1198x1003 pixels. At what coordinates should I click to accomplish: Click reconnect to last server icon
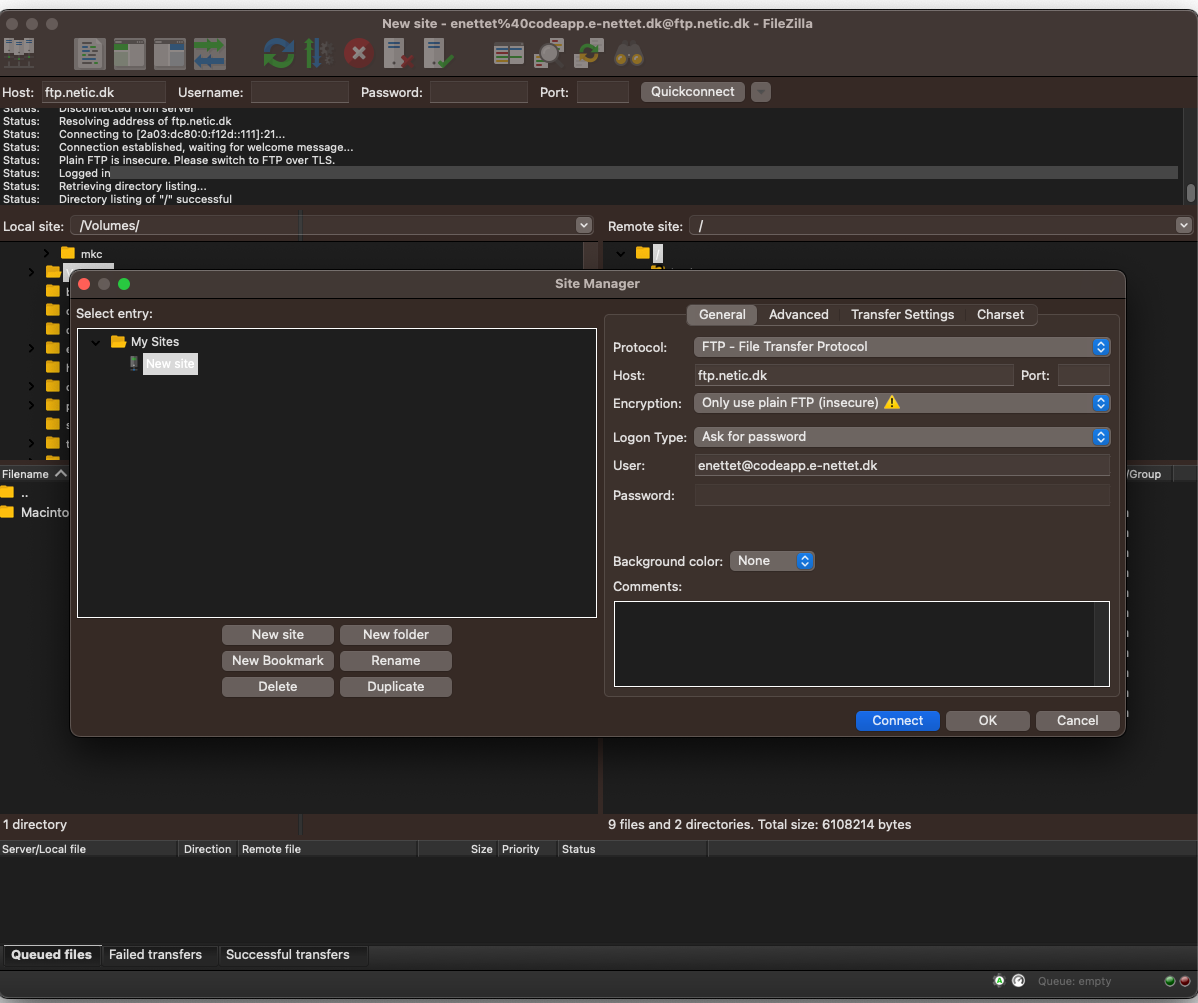[439, 53]
